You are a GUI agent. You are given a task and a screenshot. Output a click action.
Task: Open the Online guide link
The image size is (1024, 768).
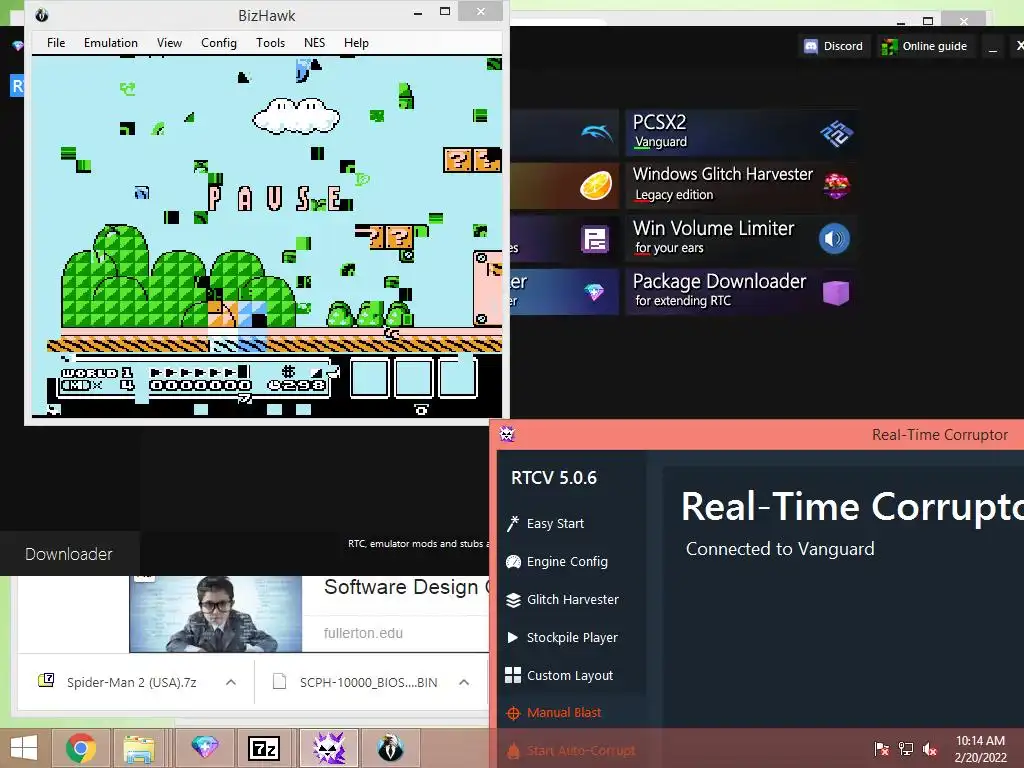[x=925, y=46]
